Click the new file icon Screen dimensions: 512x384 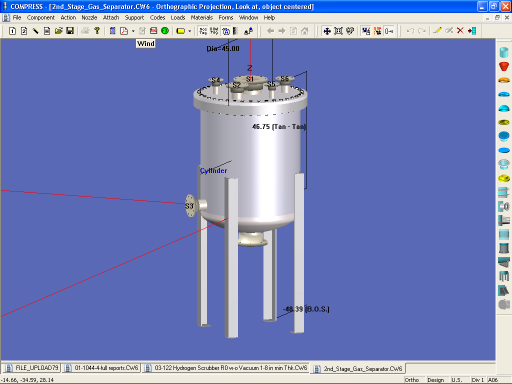pos(12,31)
